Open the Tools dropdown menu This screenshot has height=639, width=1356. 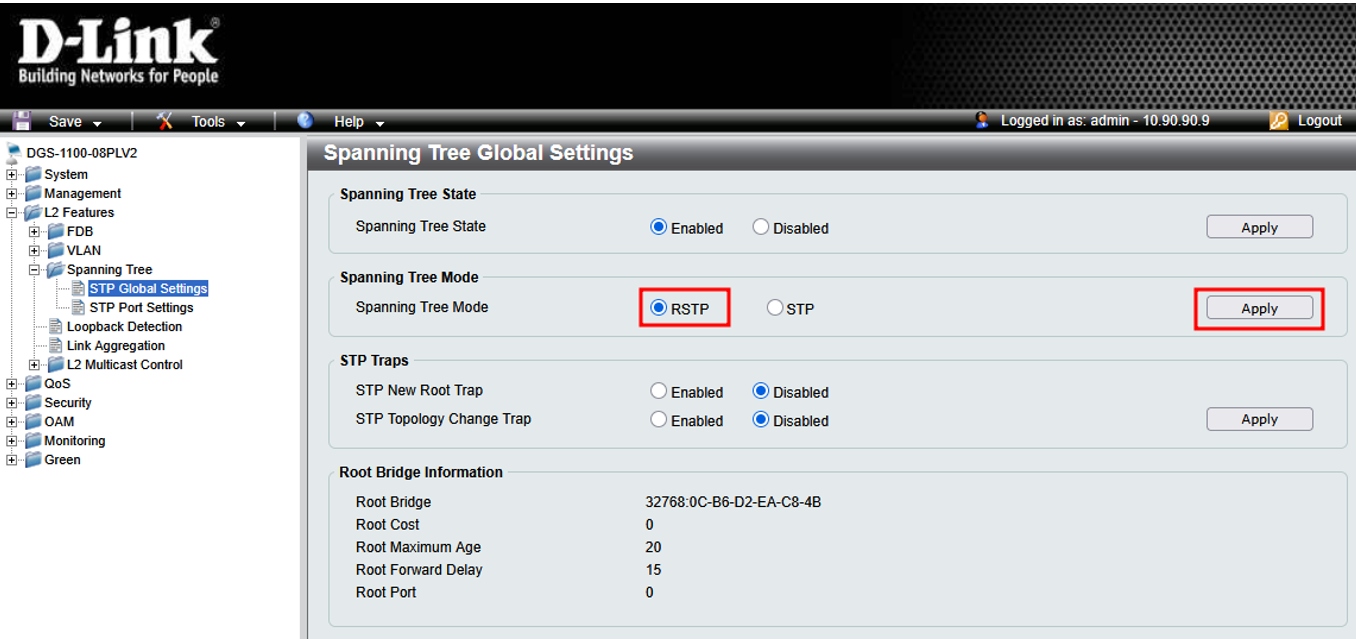[x=217, y=122]
